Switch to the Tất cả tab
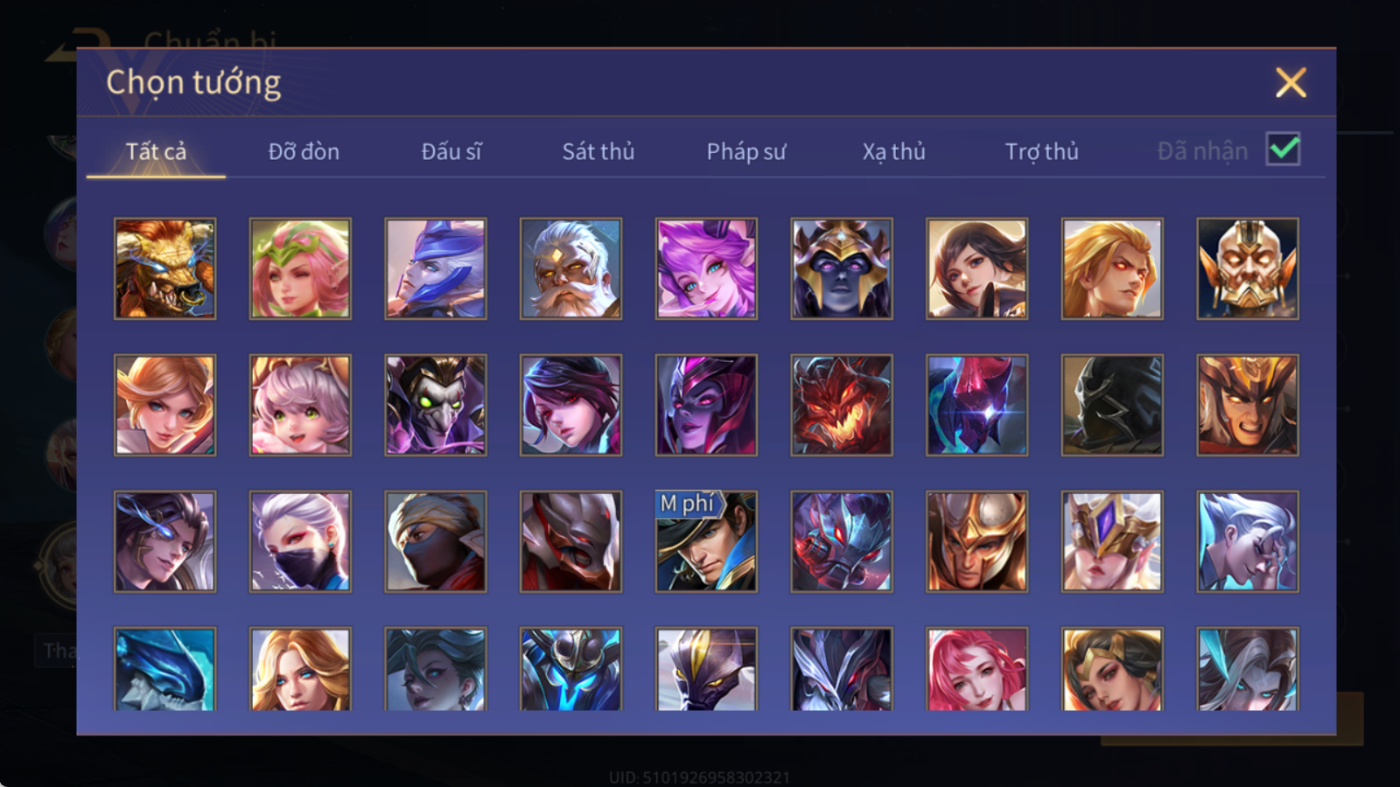This screenshot has width=1400, height=787. [156, 152]
